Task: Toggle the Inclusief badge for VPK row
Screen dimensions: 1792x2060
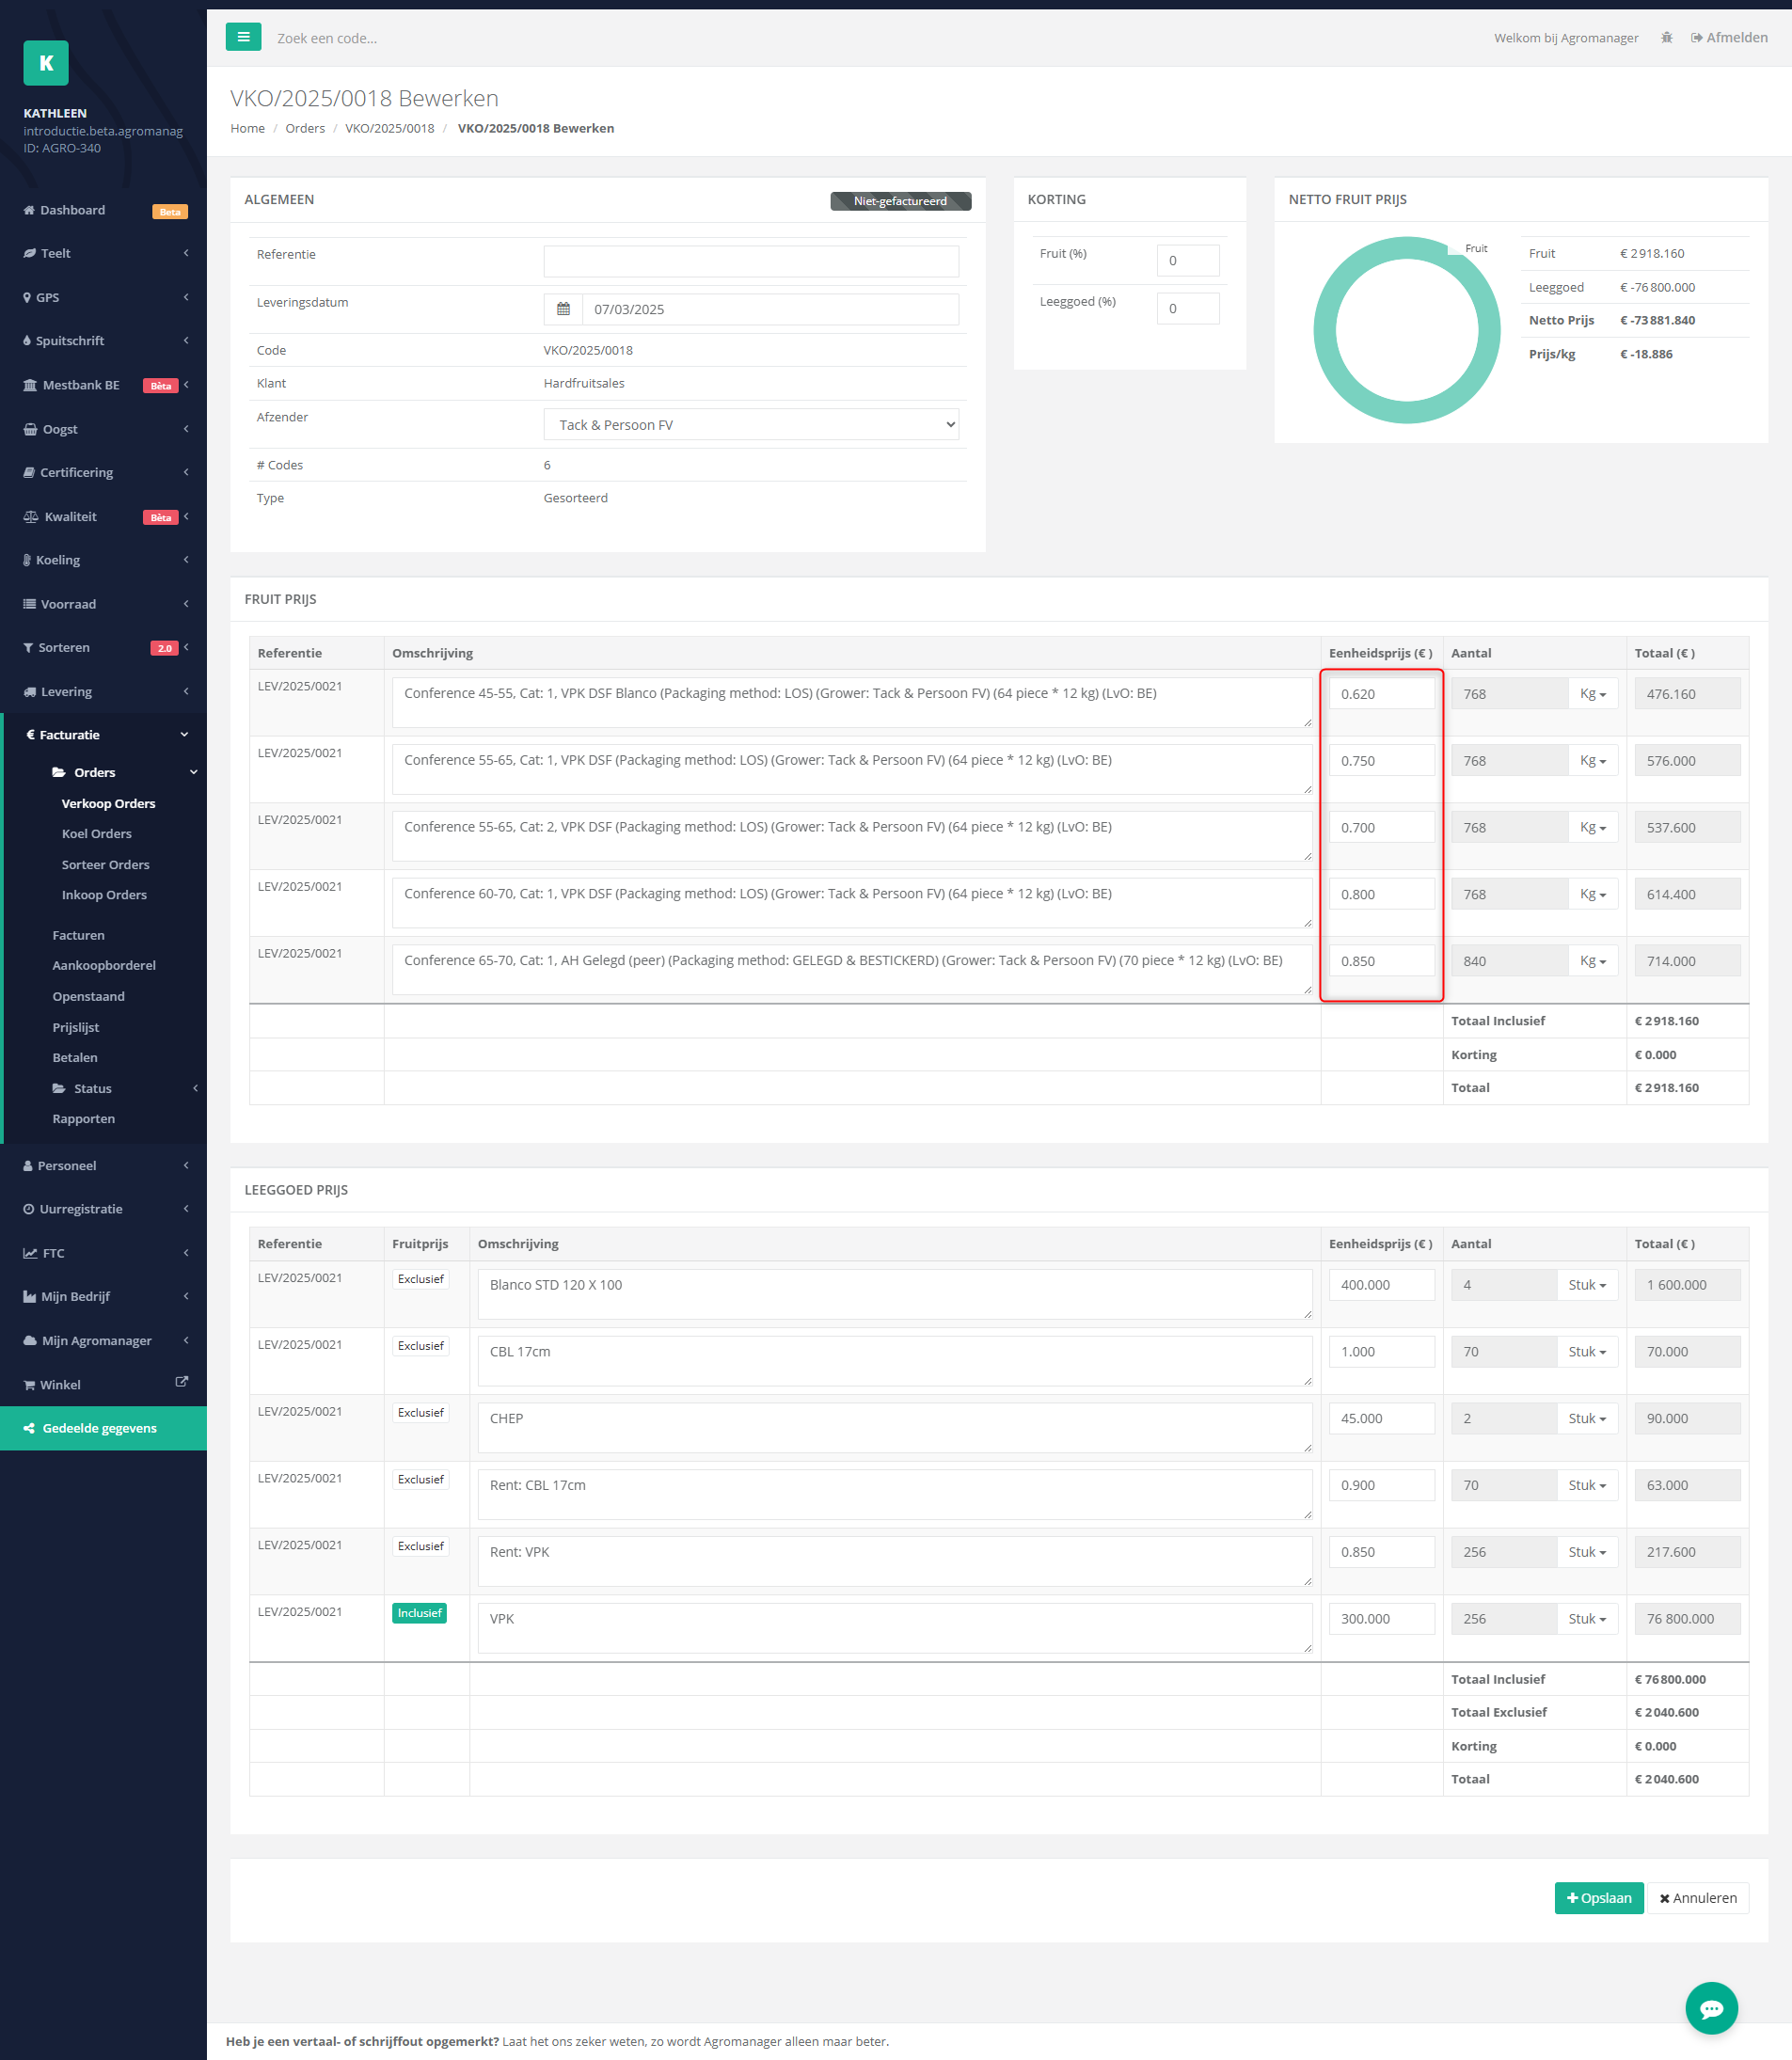Action: pos(419,1613)
